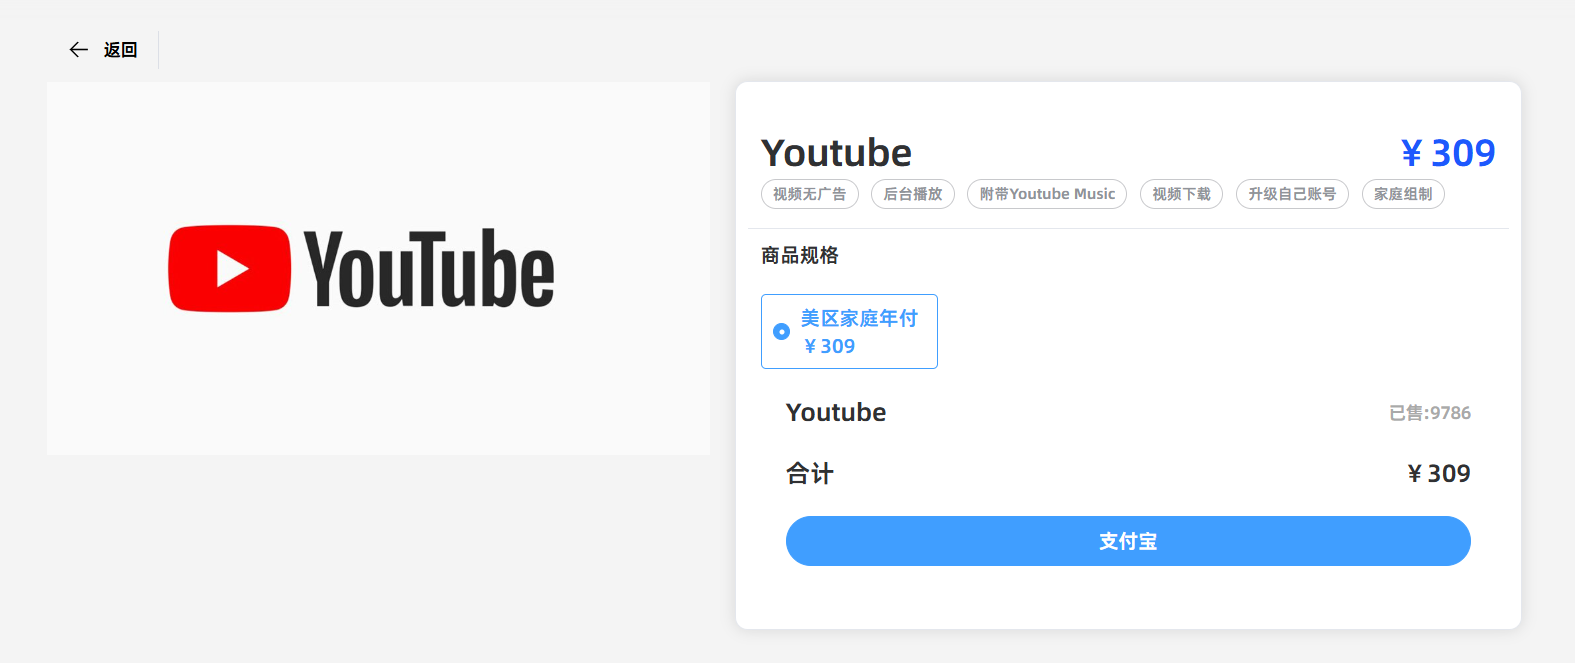
Task: Click the 商品规格 section label
Action: coord(800,256)
